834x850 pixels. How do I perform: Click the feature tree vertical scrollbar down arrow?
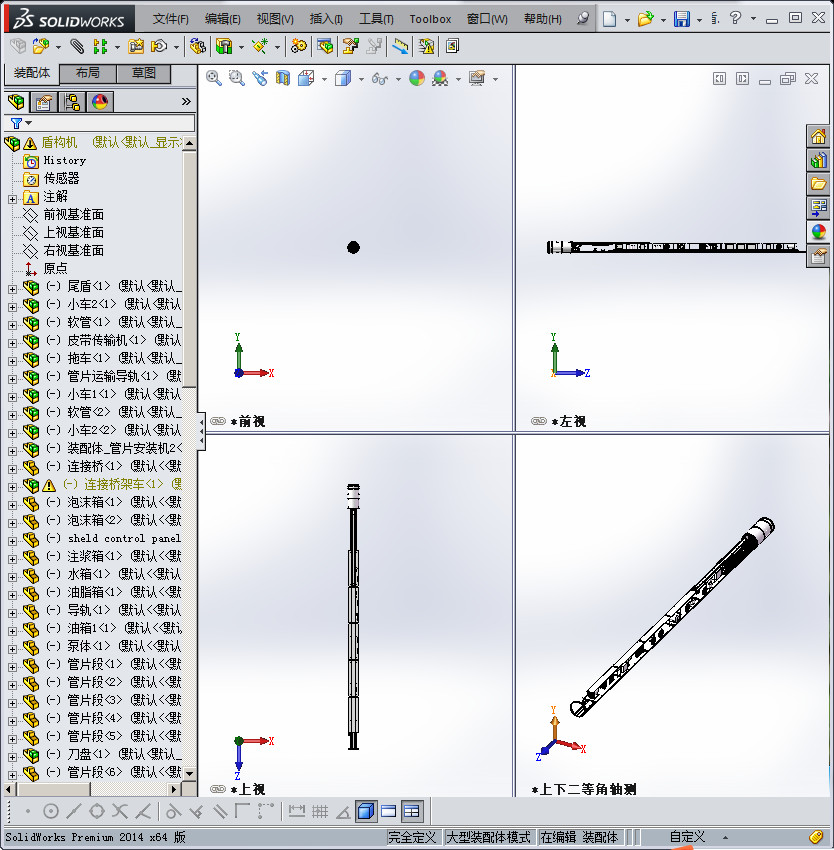[x=189, y=774]
